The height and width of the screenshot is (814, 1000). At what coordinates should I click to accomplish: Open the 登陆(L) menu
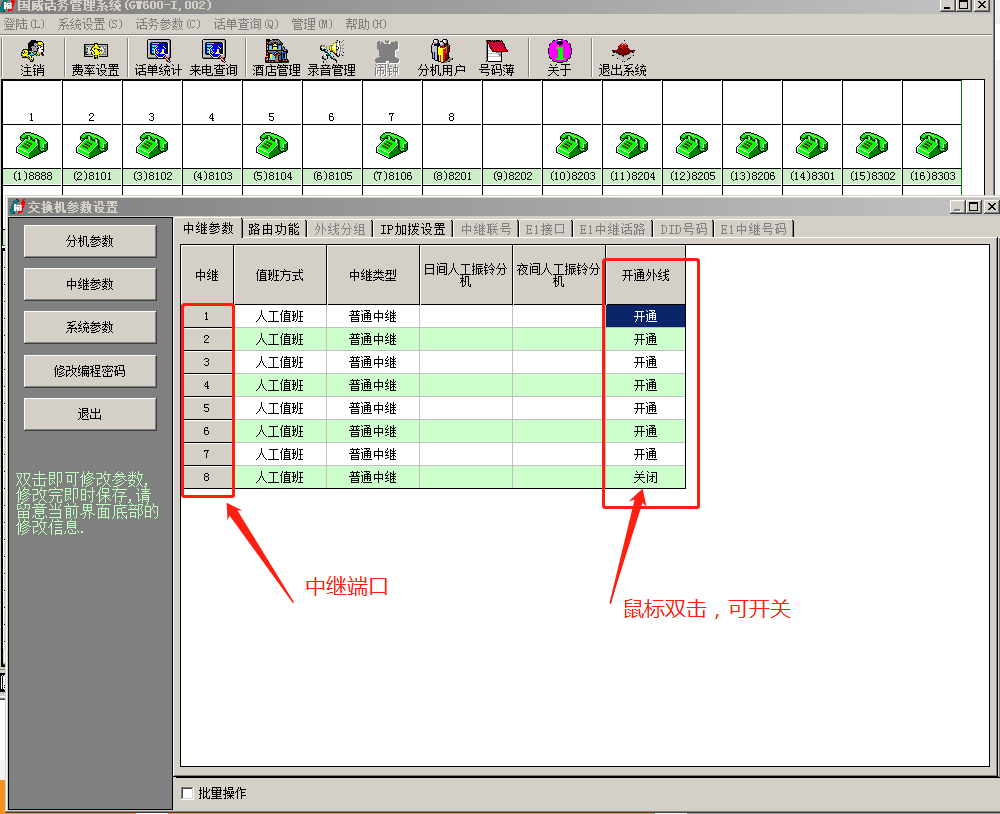(x=24, y=24)
